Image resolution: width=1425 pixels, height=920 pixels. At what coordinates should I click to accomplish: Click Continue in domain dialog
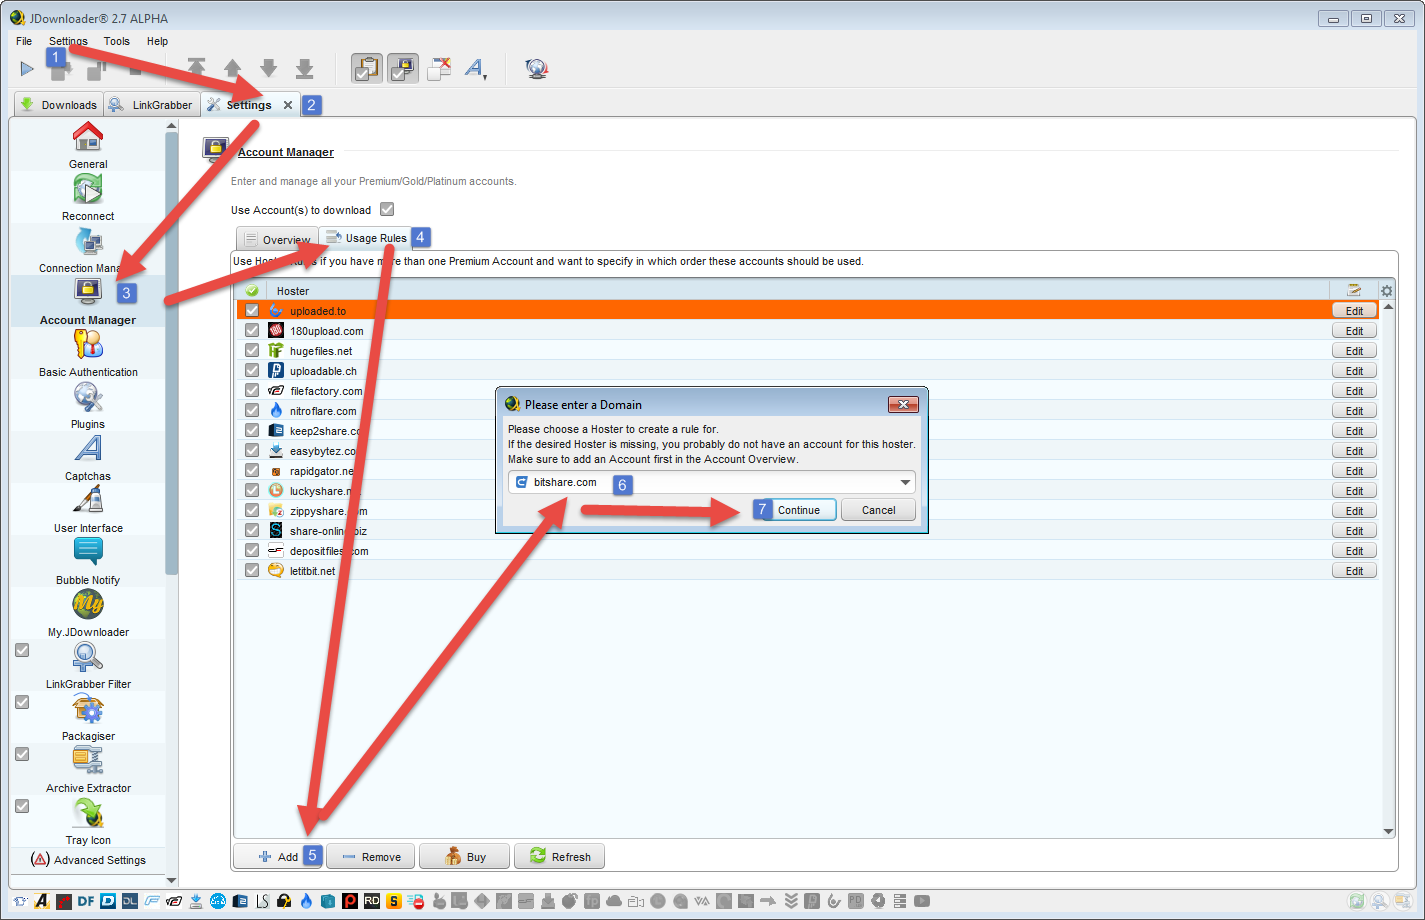799,510
